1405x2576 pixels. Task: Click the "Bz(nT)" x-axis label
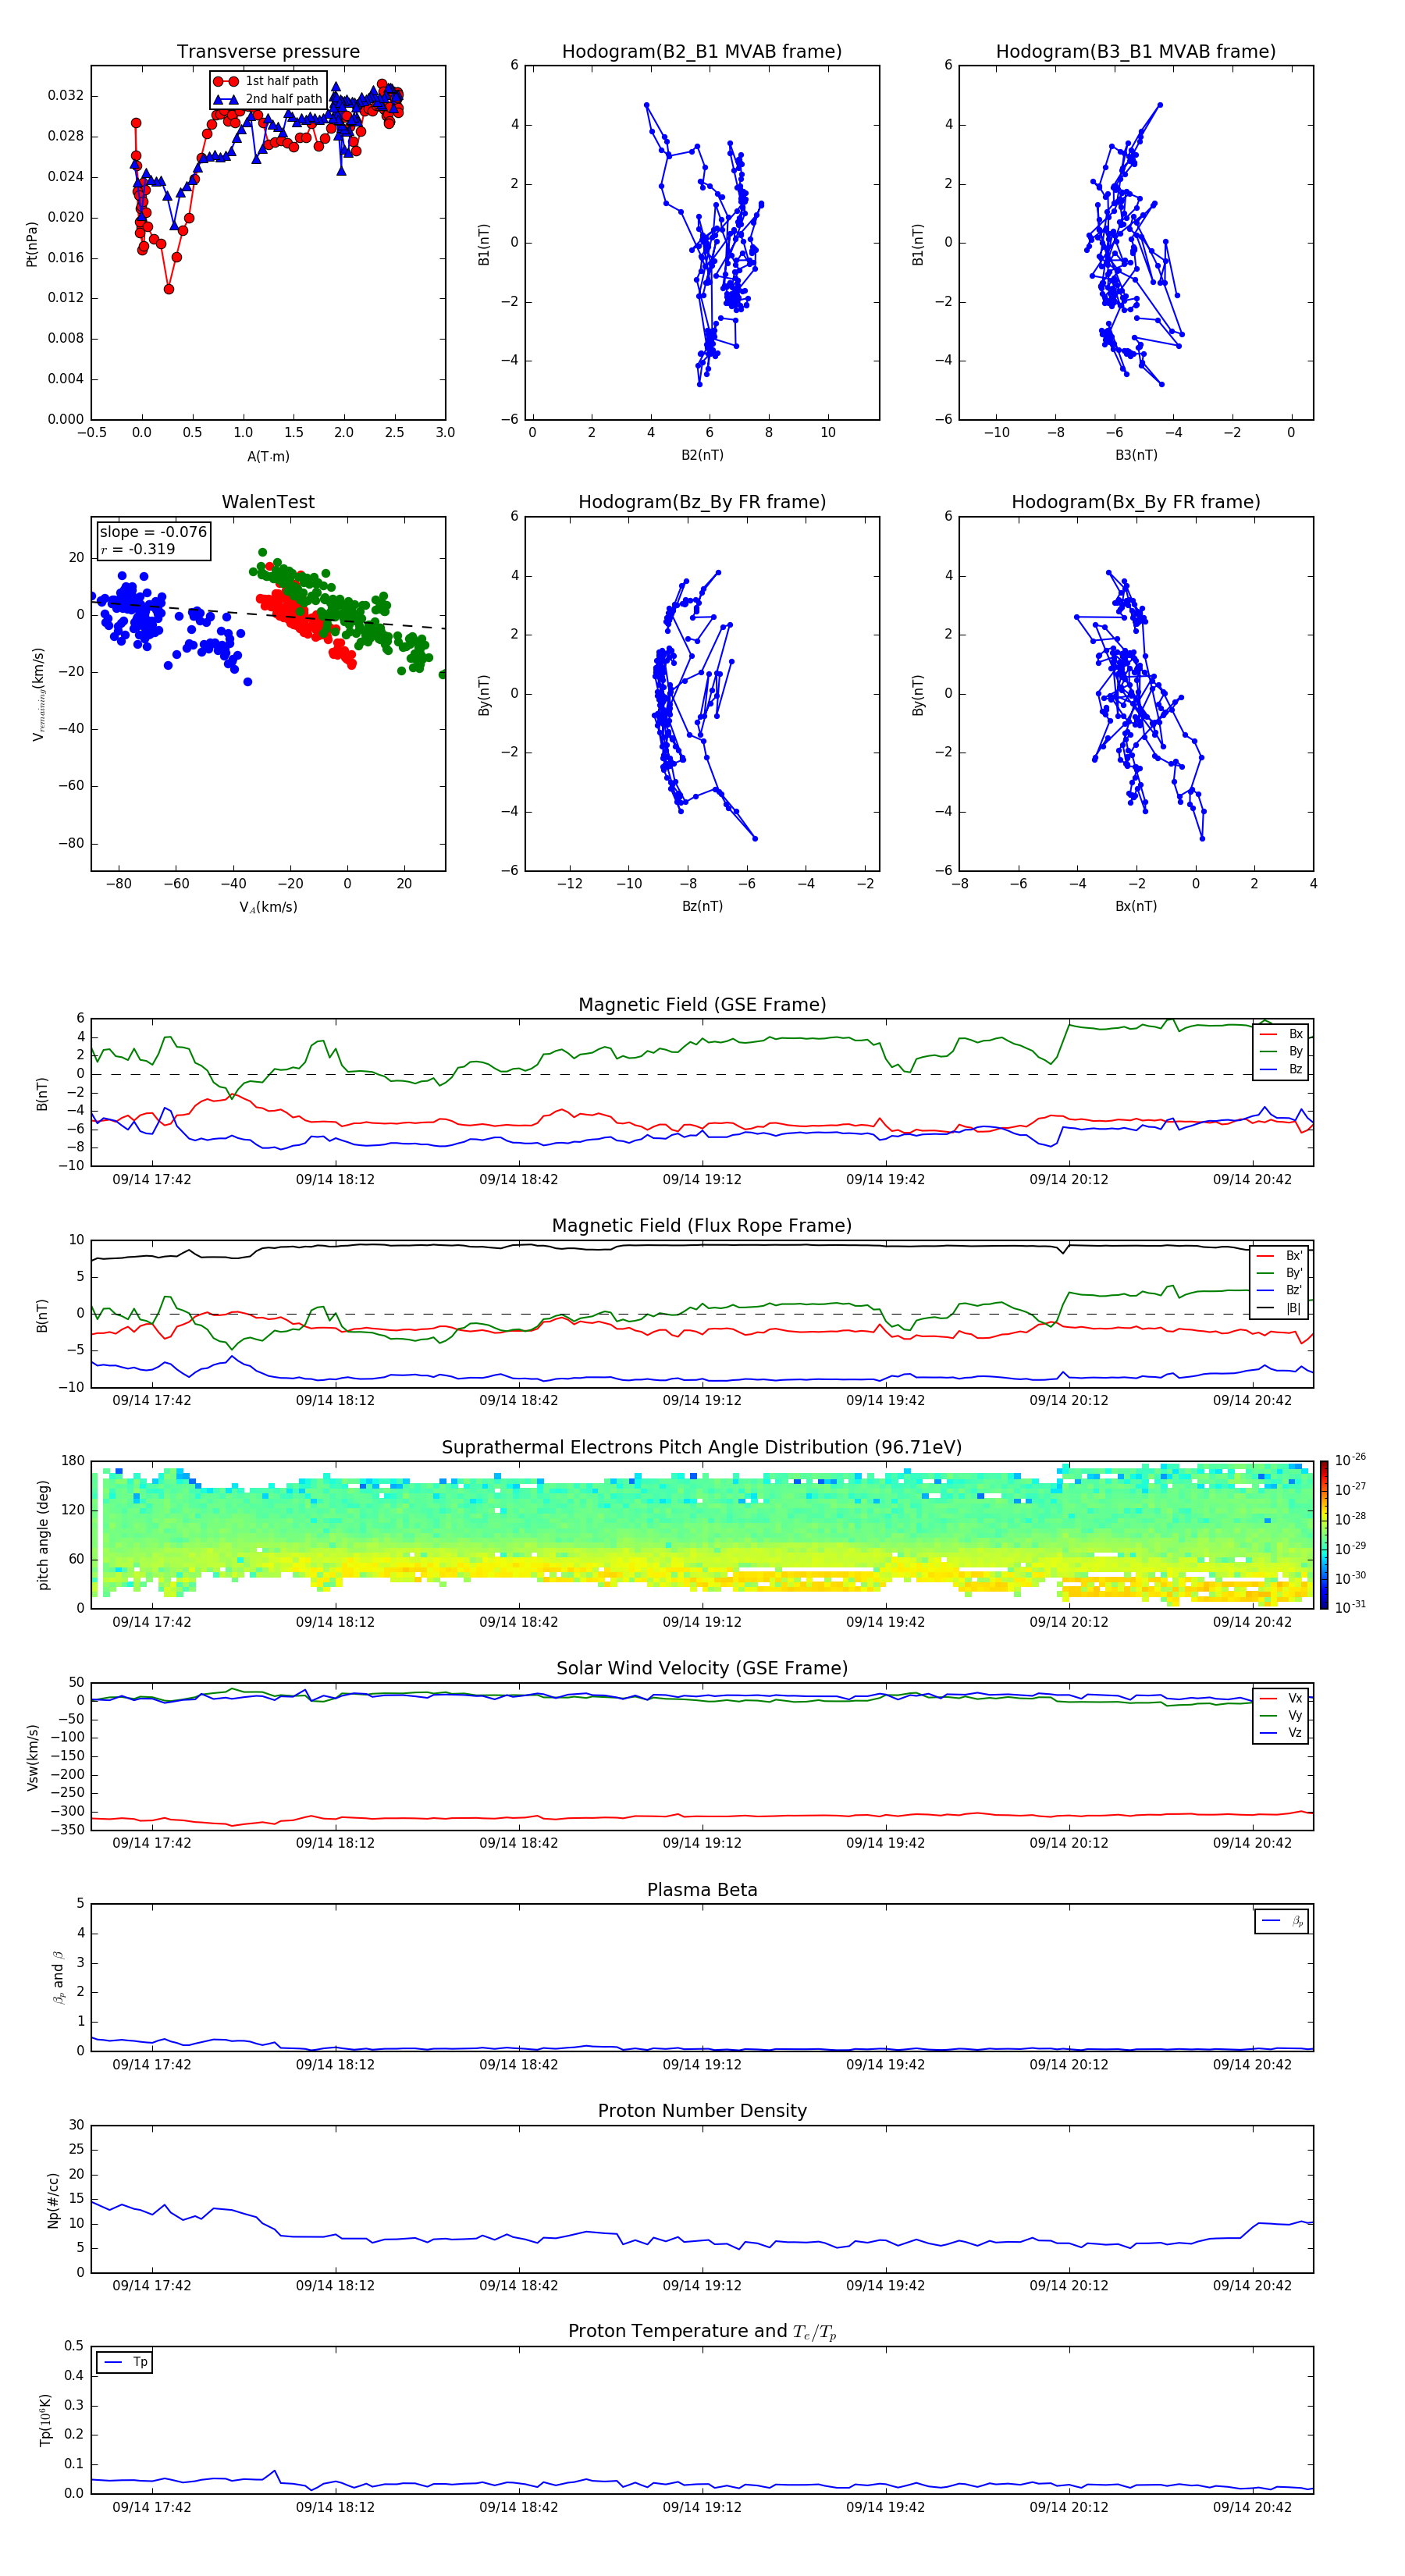[702, 906]
